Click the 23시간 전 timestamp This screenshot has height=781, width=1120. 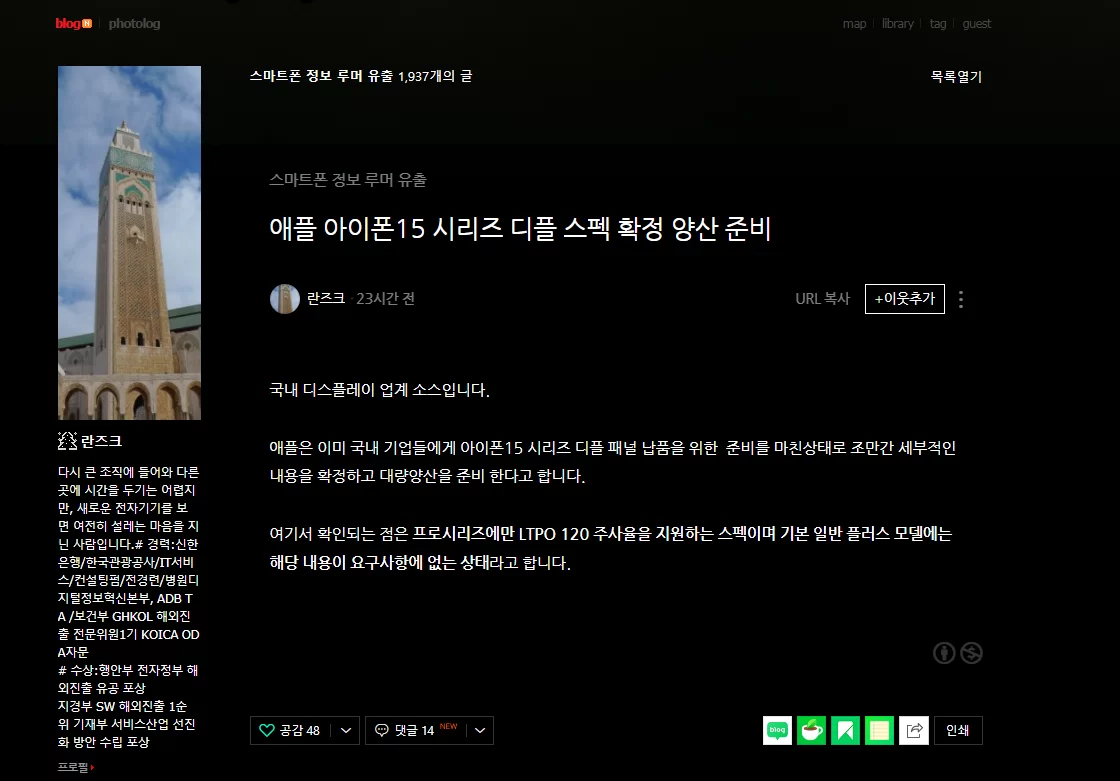tap(386, 299)
